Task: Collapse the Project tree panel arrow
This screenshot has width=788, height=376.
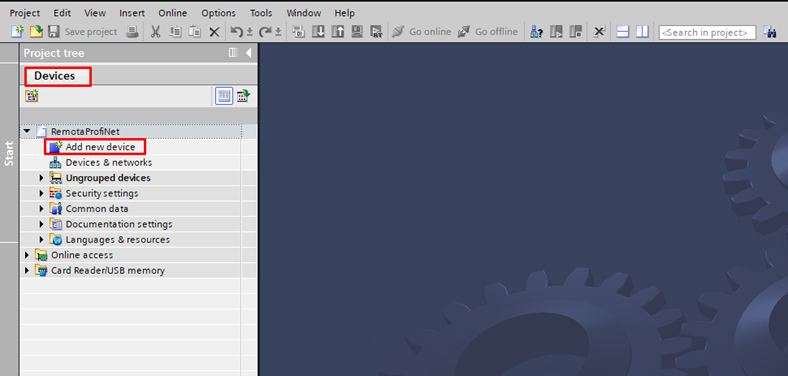Action: click(248, 53)
